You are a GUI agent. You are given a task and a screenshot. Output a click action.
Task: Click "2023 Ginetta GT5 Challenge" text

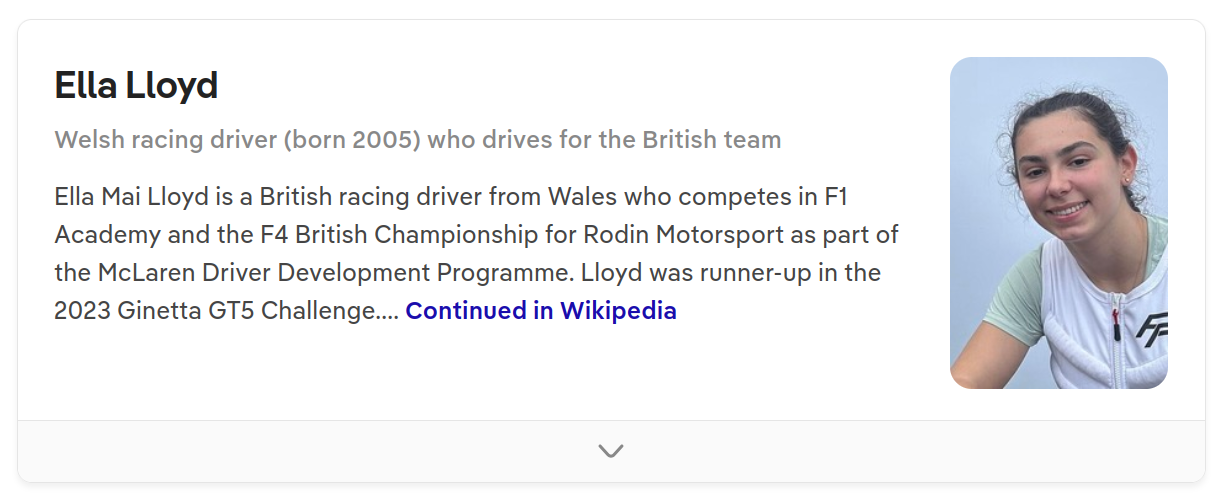click(215, 311)
